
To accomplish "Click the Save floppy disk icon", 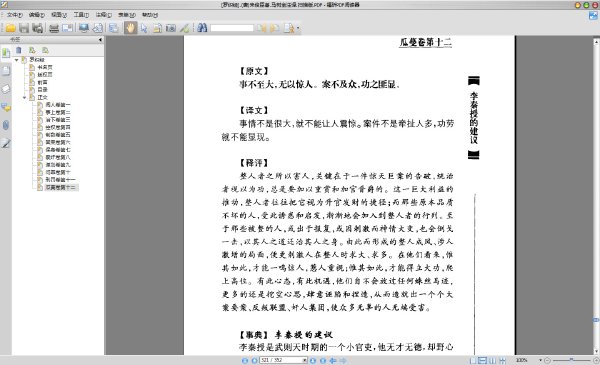I will [24, 28].
